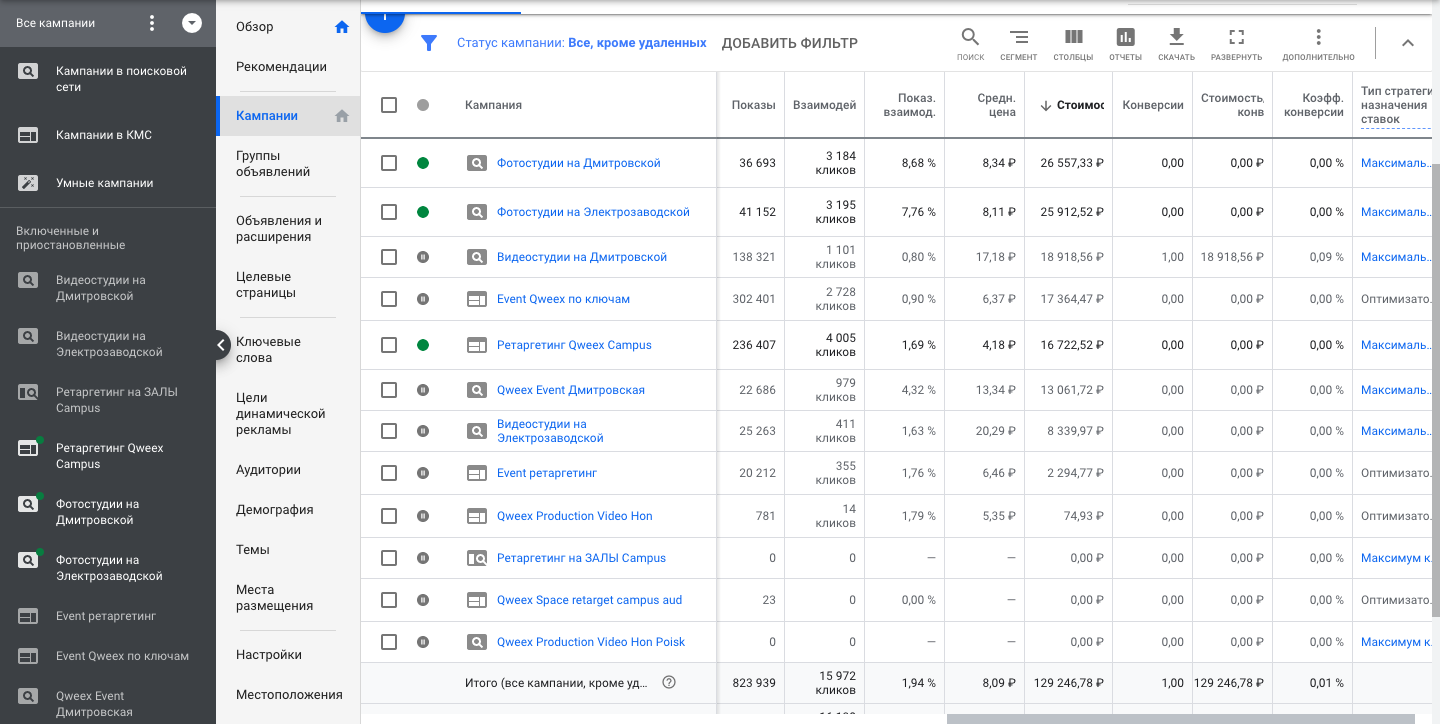This screenshot has width=1440, height=724.
Task: Click display icon of Кампании в КМС
Action: pyautogui.click(x=28, y=135)
